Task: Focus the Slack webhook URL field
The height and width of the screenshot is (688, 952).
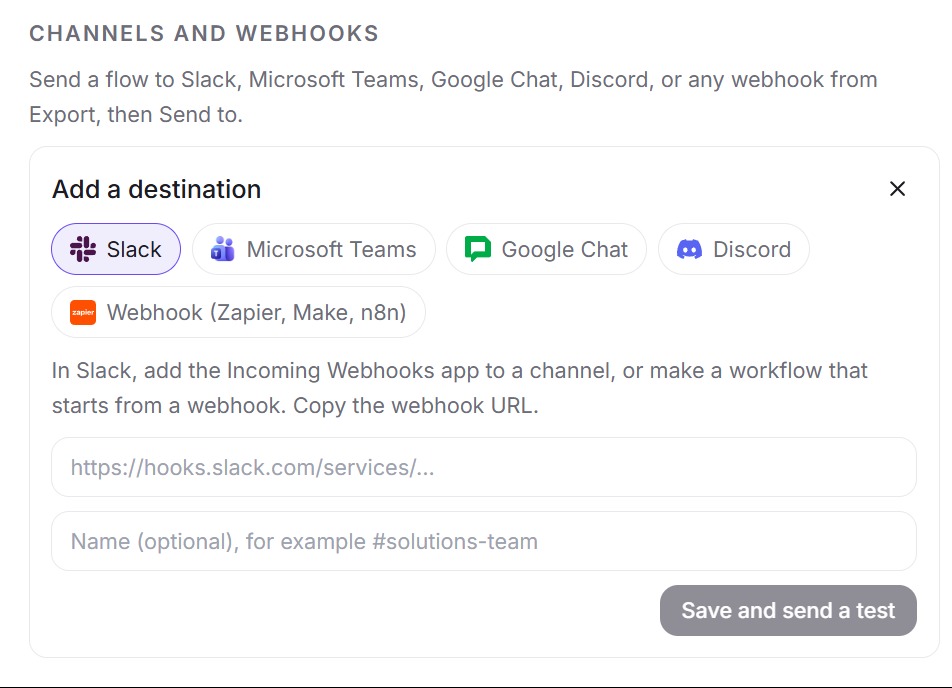Action: 484,467
